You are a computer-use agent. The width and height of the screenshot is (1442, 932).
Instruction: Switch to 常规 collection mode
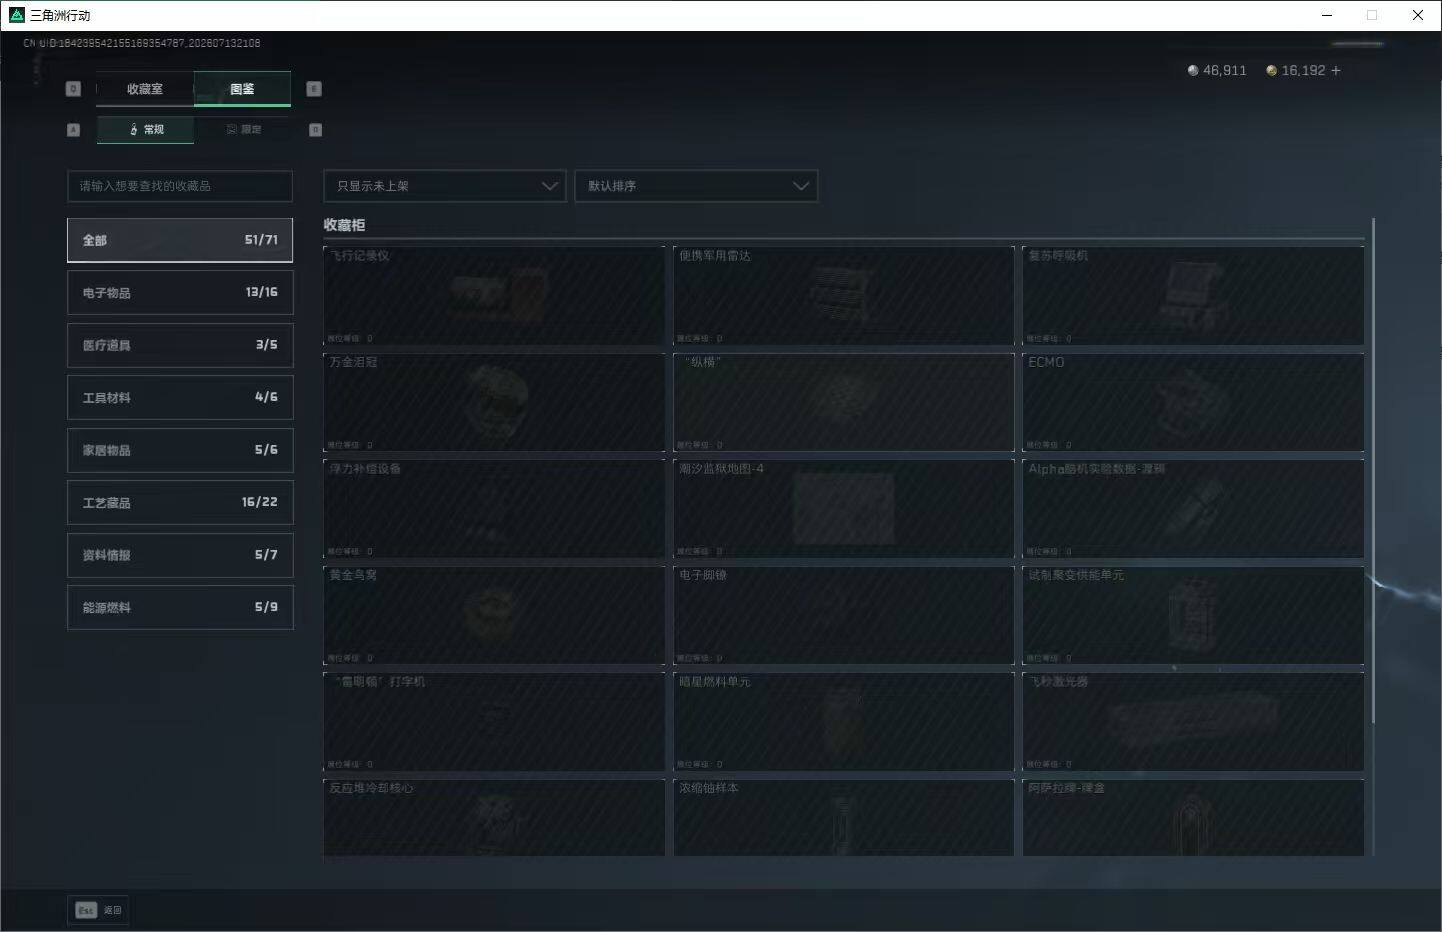(146, 130)
